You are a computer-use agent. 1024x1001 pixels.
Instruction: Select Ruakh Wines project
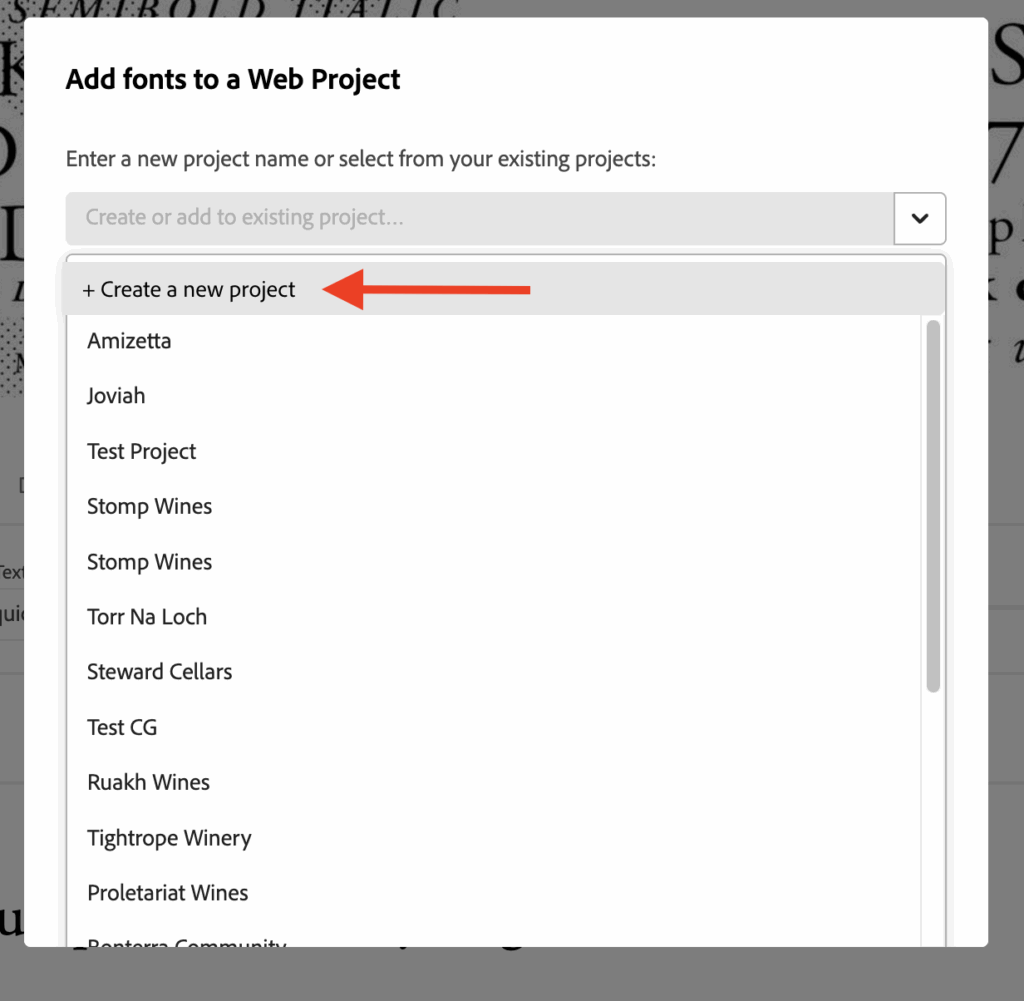point(148,782)
